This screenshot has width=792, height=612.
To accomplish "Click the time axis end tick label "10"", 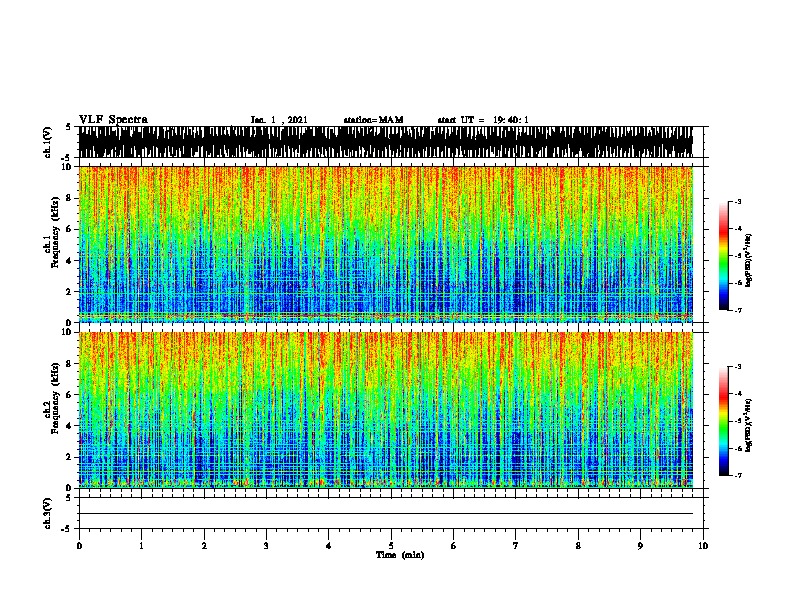I will [703, 546].
